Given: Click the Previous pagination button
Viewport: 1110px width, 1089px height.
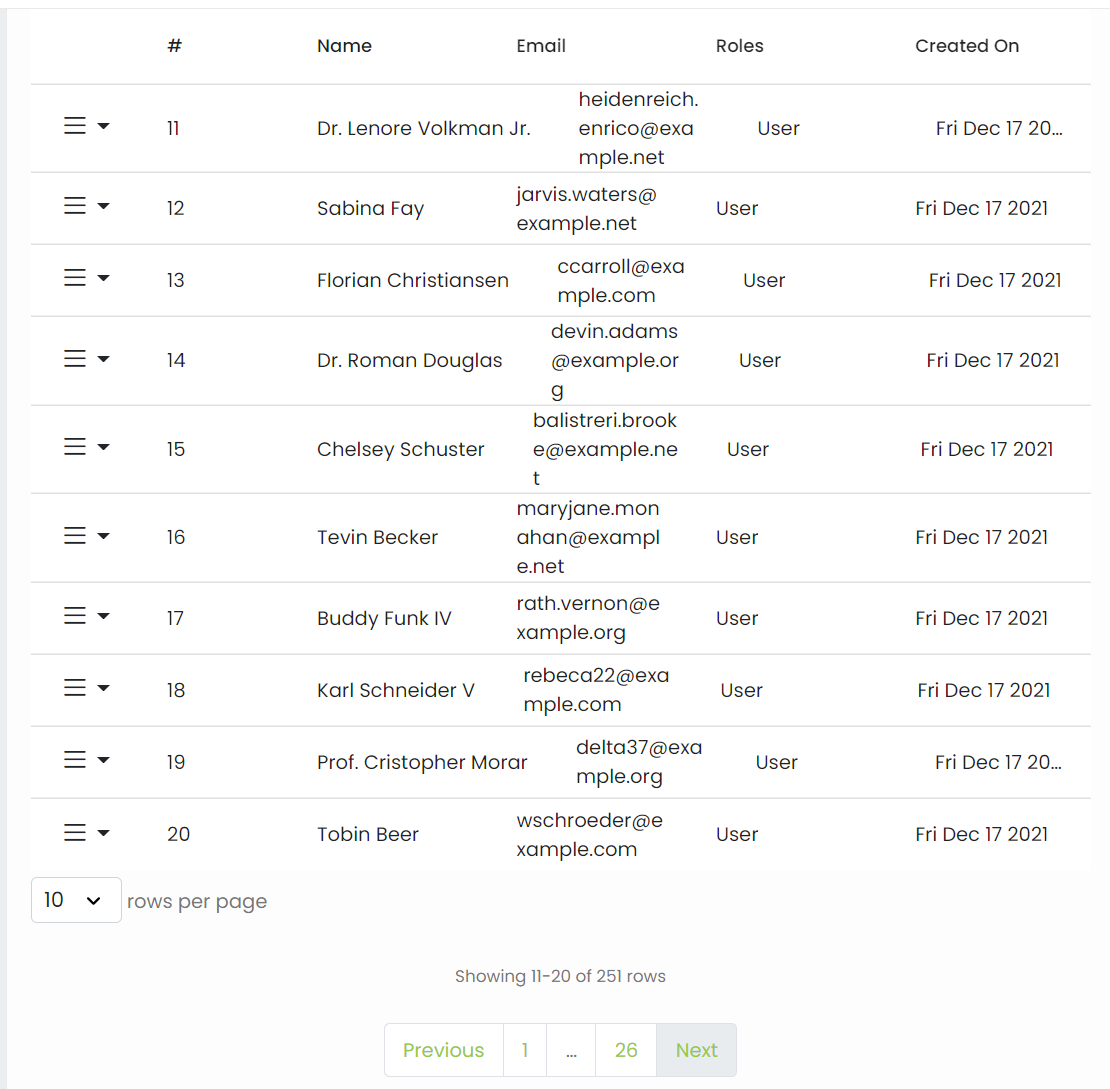Looking at the screenshot, I should pyautogui.click(x=443, y=1050).
